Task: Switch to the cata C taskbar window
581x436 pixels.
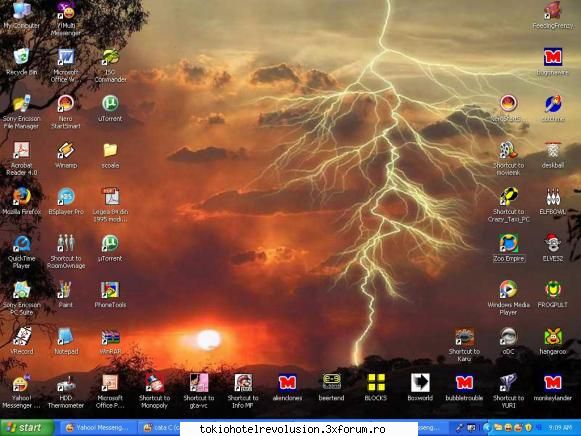Action: pos(160,428)
